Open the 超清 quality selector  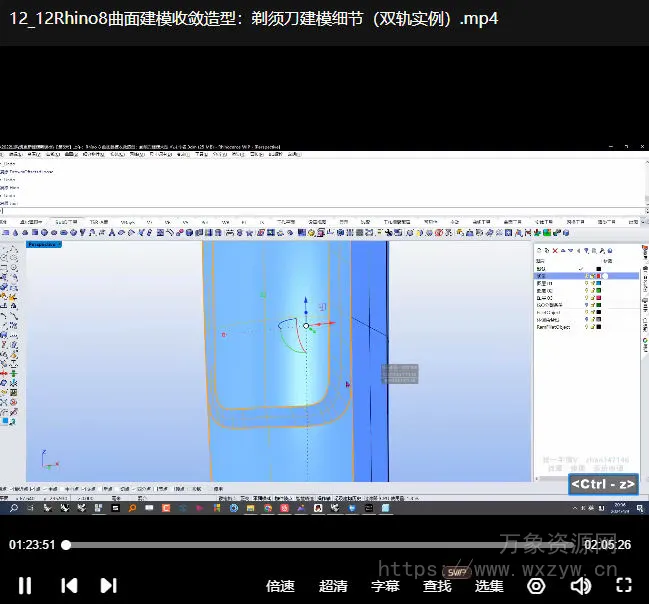click(333, 586)
